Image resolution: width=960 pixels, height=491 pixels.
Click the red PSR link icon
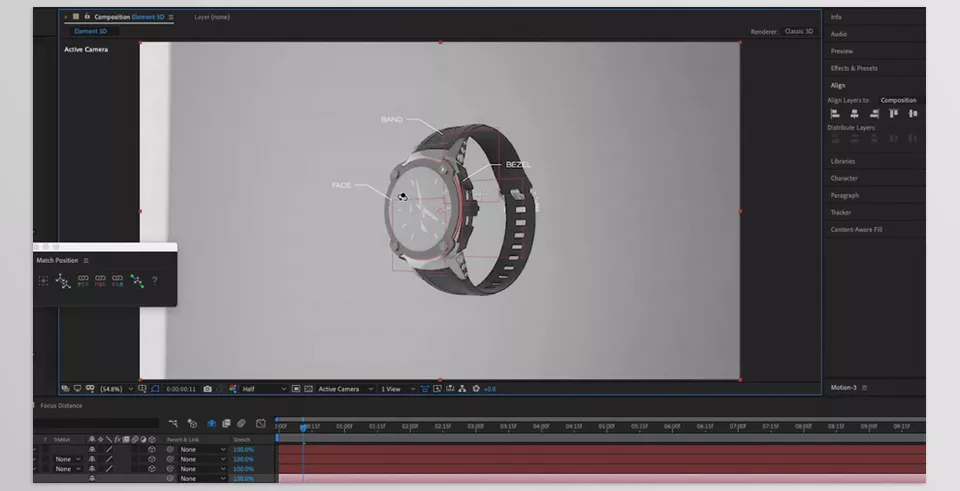[x=100, y=281]
